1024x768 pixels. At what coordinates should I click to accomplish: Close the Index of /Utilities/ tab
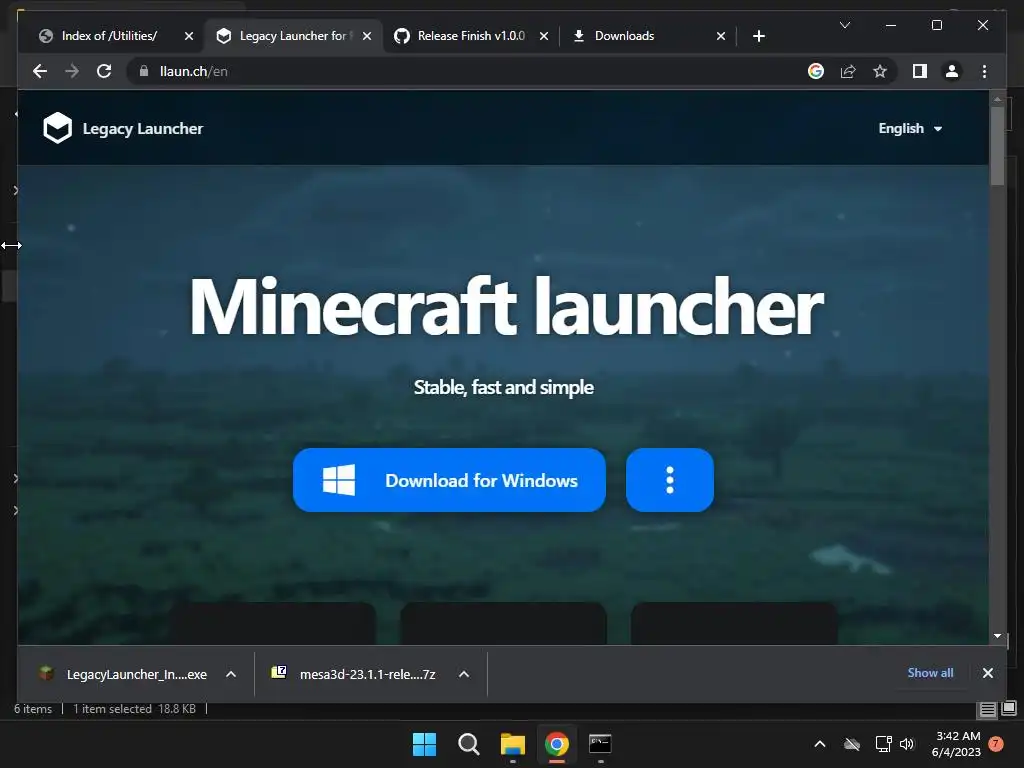pyautogui.click(x=189, y=36)
